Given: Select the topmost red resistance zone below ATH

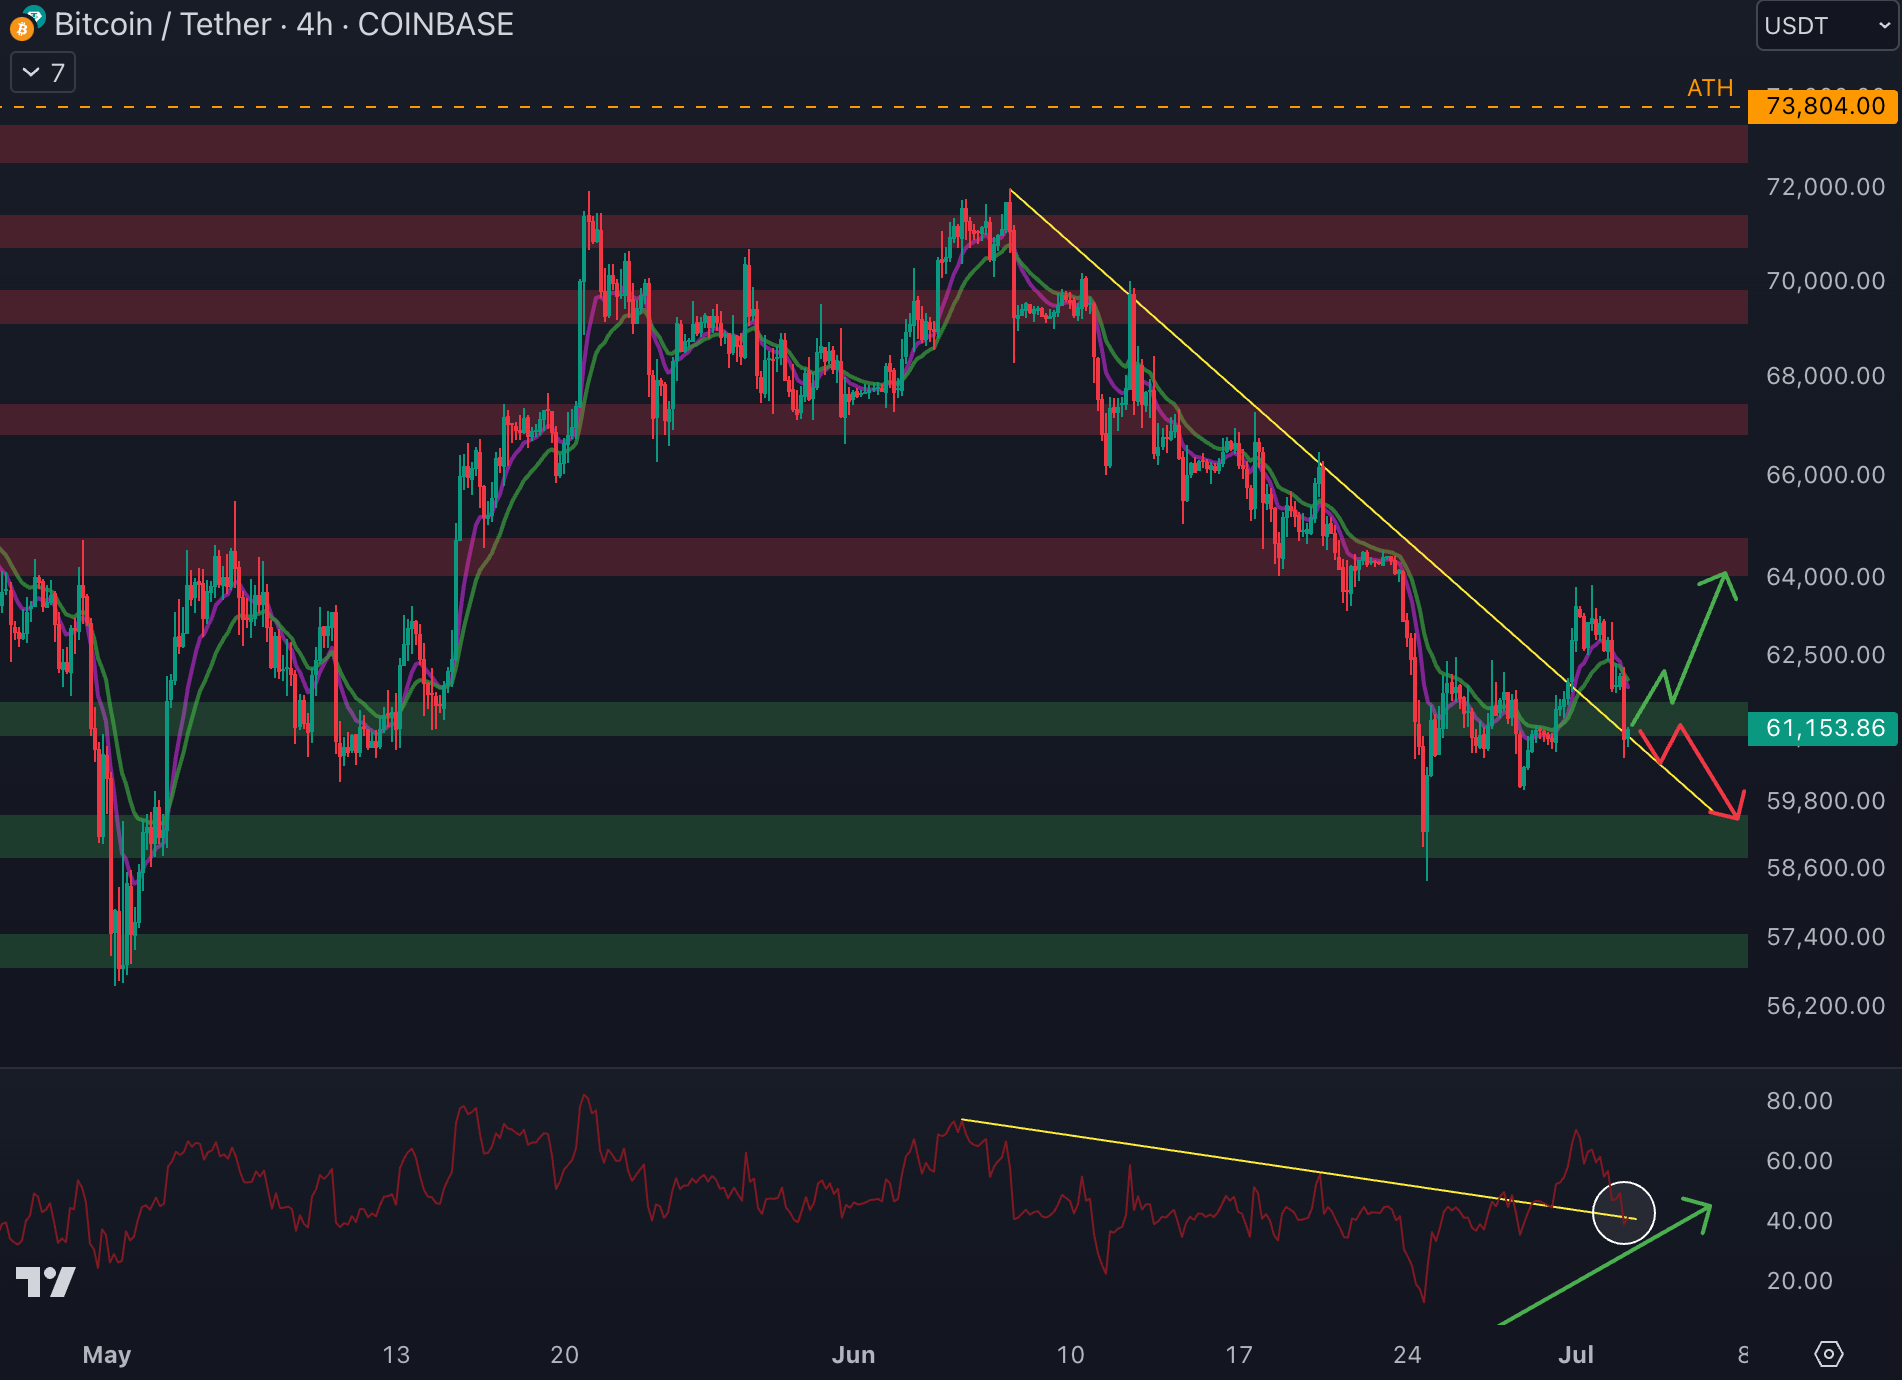Looking at the screenshot, I should [870, 144].
